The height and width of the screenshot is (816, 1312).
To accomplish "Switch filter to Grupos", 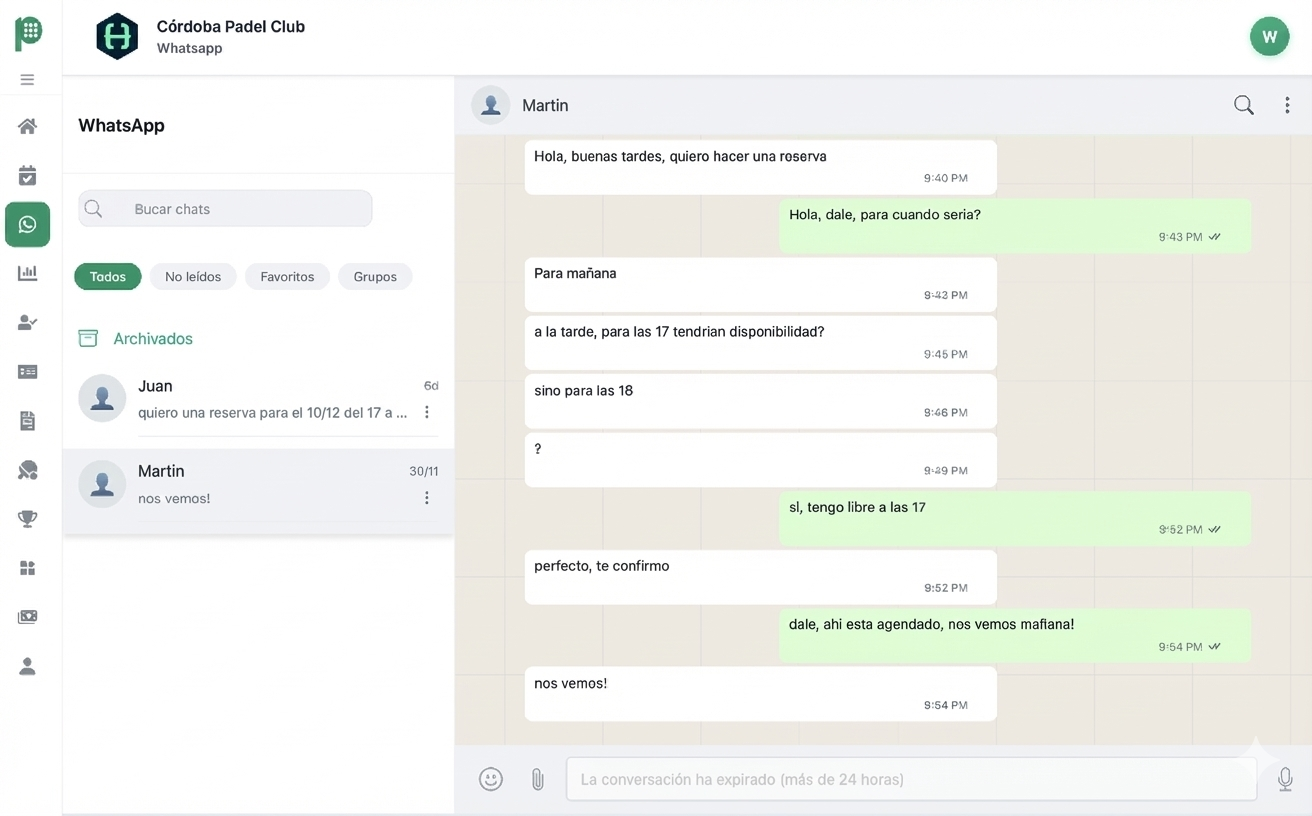I will 375,276.
